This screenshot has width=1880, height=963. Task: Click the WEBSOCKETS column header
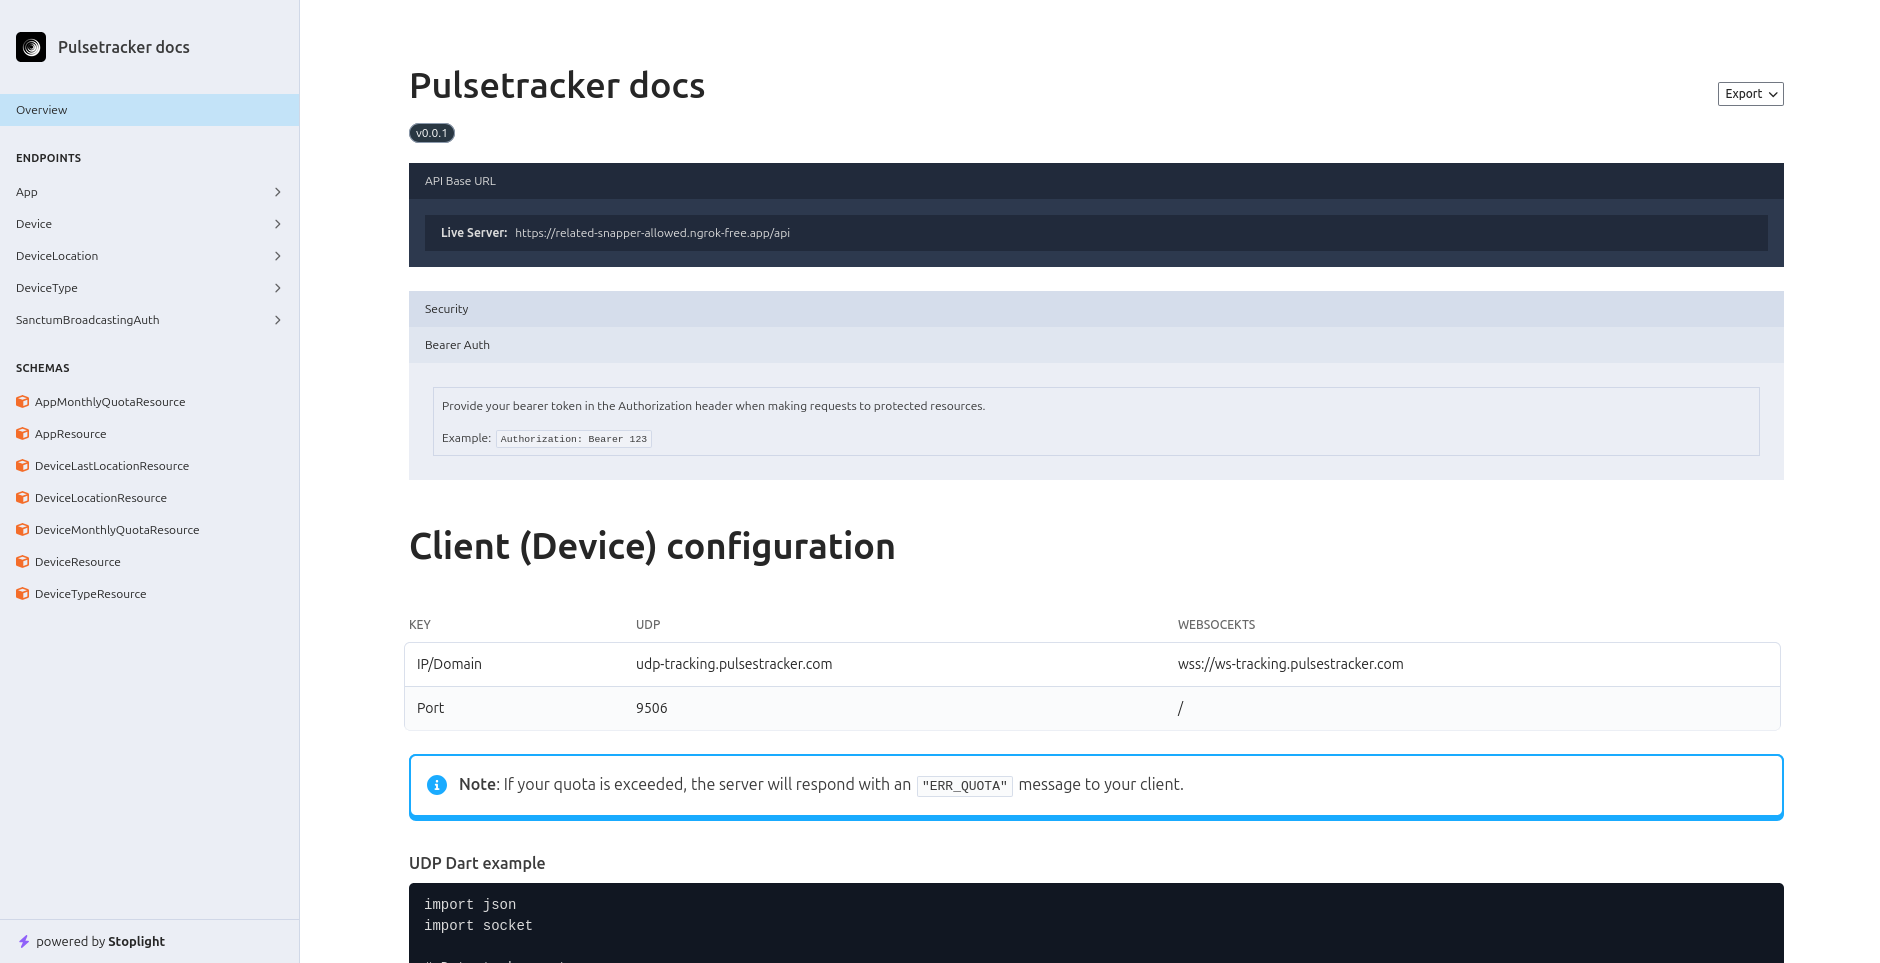coord(1216,625)
